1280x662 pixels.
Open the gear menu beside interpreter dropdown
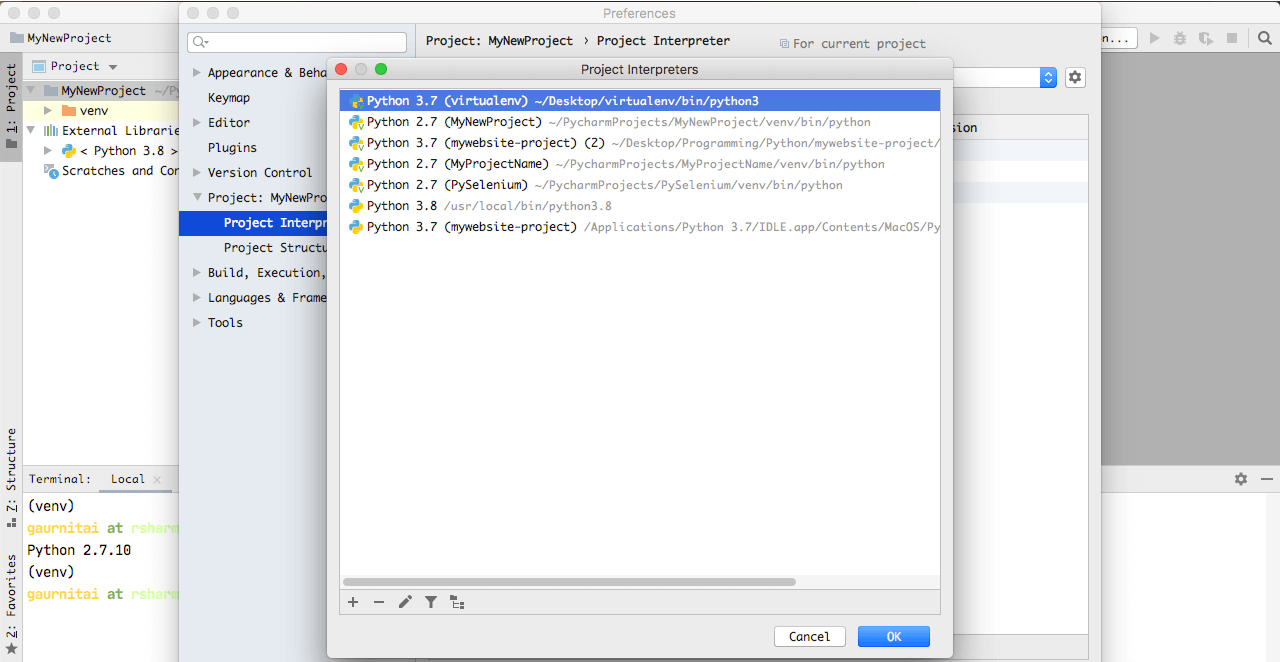pyautogui.click(x=1075, y=77)
